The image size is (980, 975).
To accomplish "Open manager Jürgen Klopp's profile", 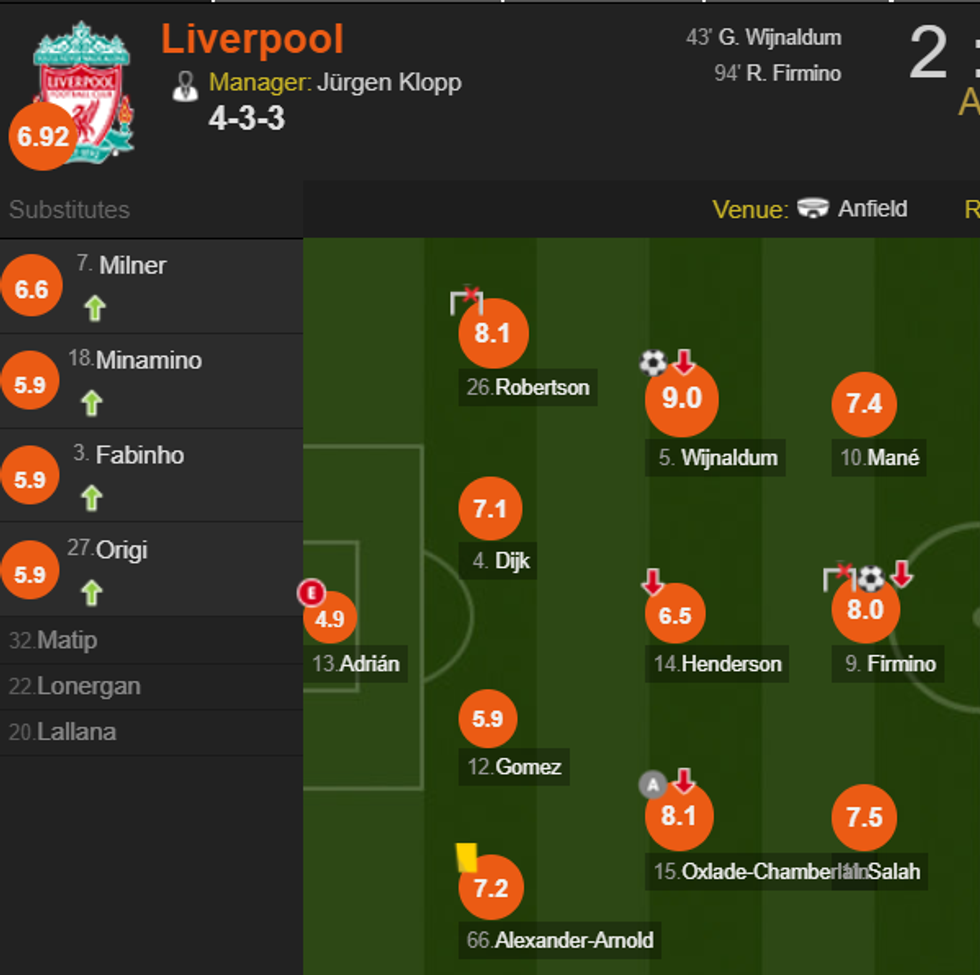I will pos(389,82).
